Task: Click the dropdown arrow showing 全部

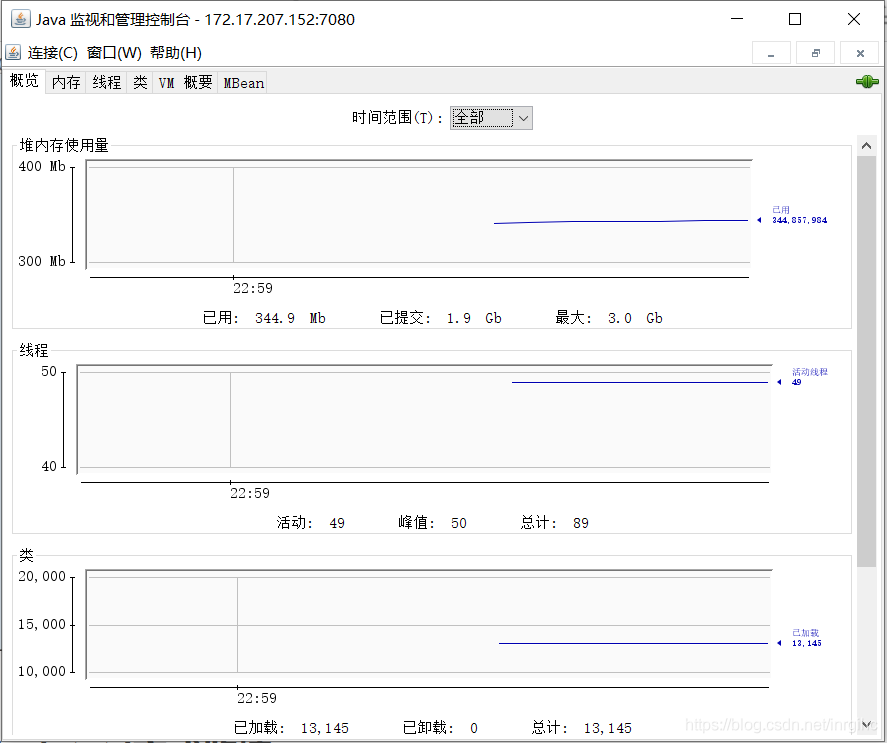Action: (x=522, y=117)
